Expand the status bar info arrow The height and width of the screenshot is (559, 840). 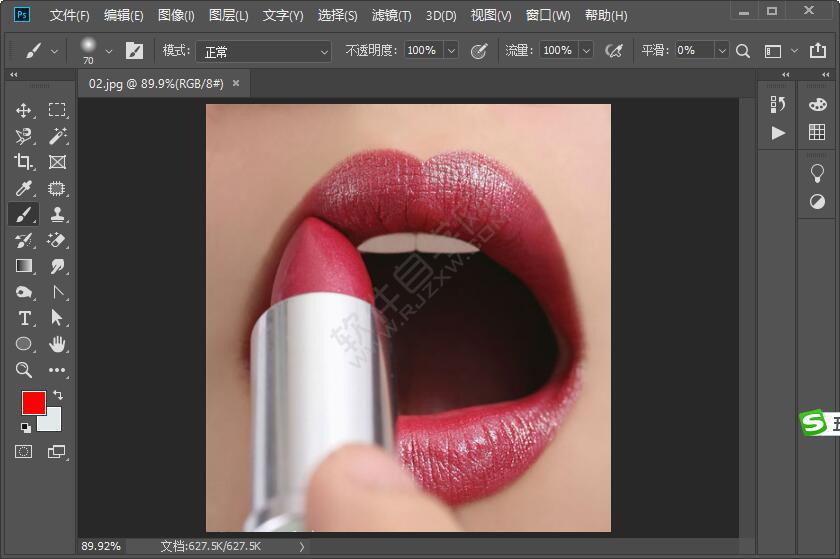click(x=302, y=547)
